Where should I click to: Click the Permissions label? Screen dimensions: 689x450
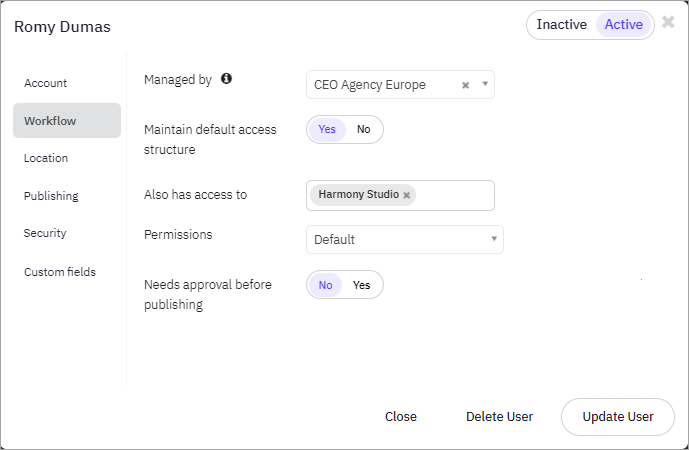point(178,235)
